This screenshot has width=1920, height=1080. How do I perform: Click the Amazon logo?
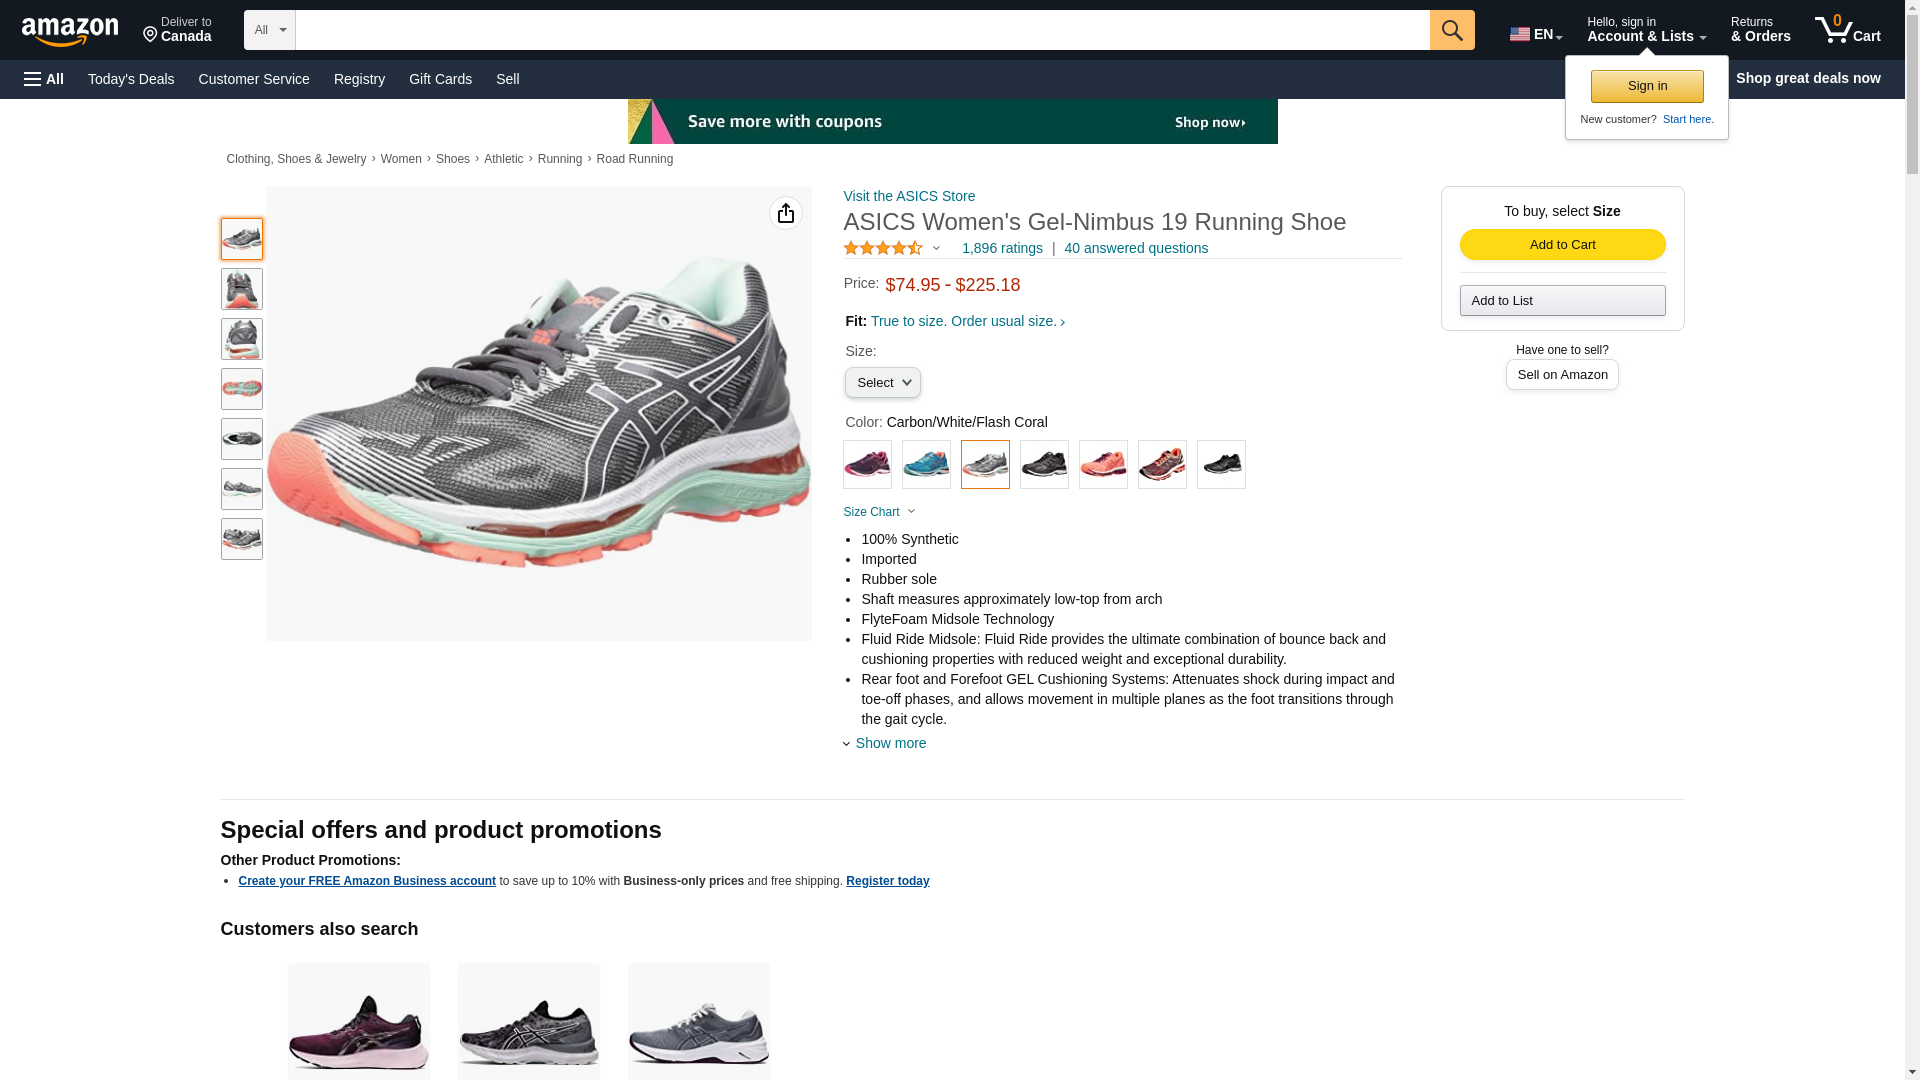click(x=70, y=31)
